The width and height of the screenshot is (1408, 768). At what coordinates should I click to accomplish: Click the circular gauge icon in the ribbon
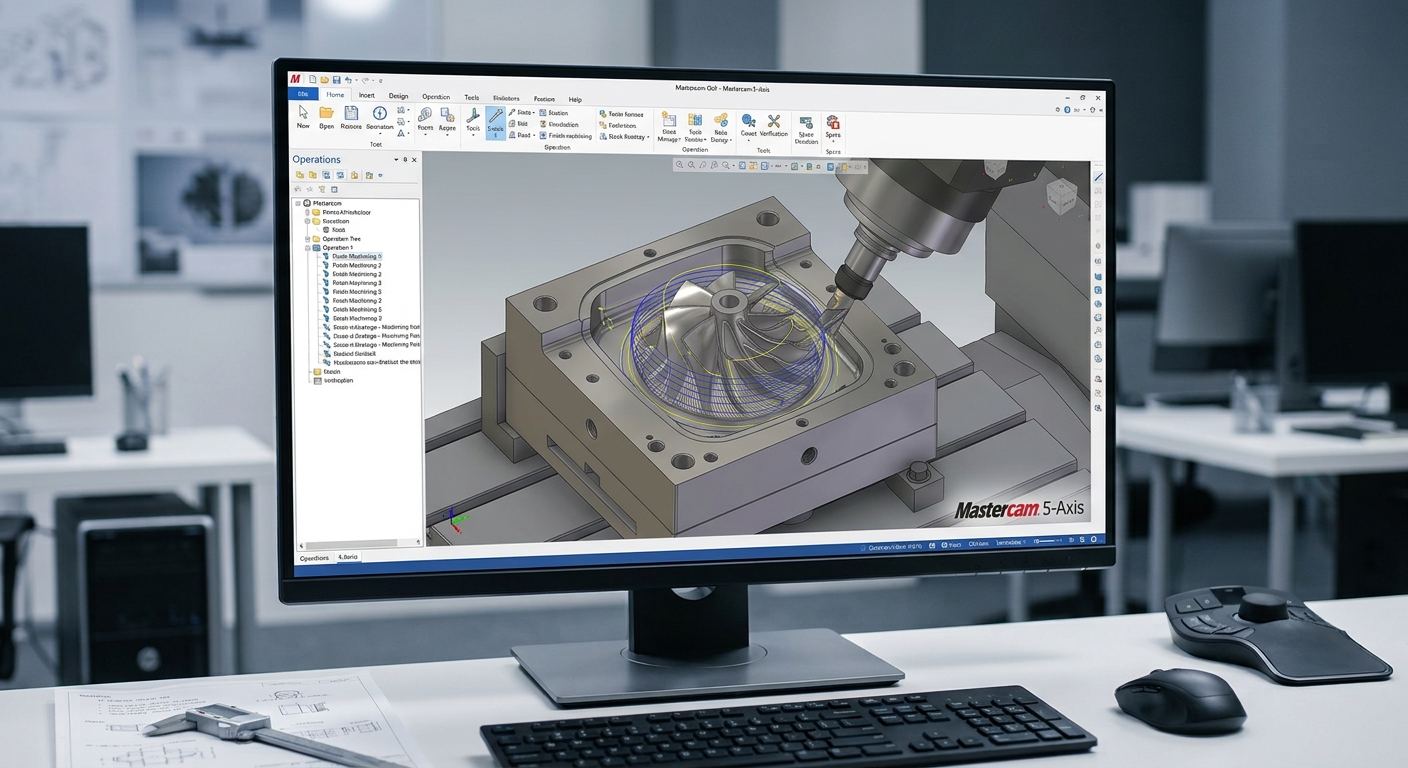pos(380,113)
